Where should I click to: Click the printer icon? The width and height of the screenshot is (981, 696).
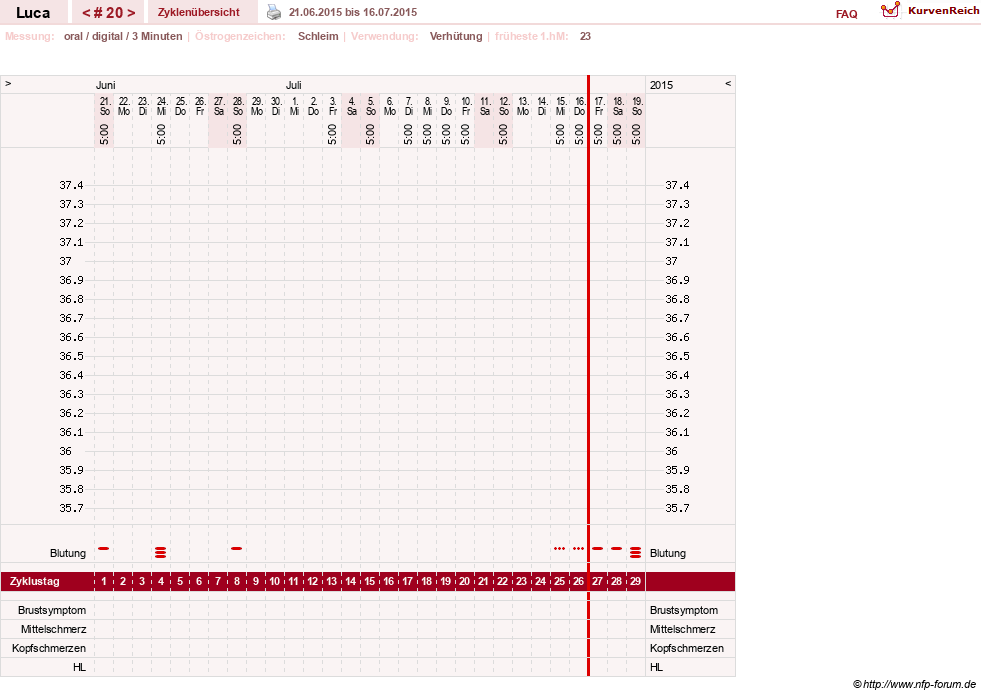coord(274,12)
